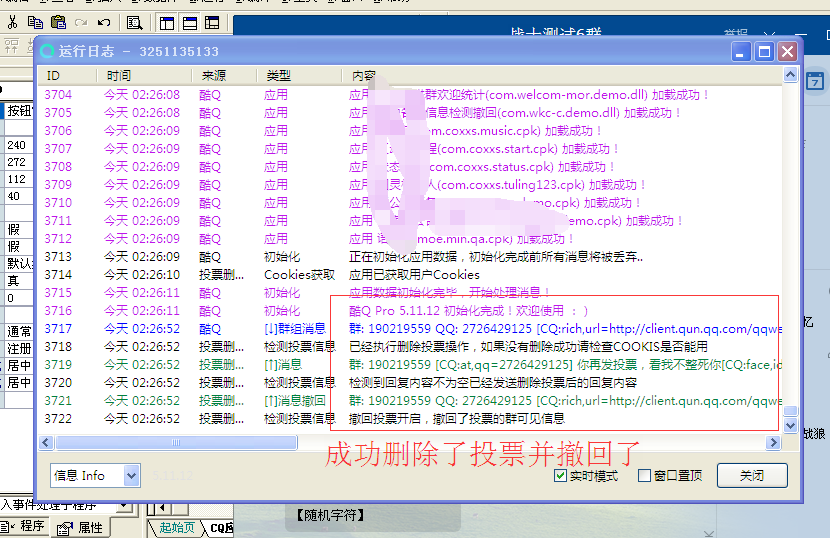
Task: Click the Undo arrow icon in IDE toolbar
Action: [x=104, y=23]
